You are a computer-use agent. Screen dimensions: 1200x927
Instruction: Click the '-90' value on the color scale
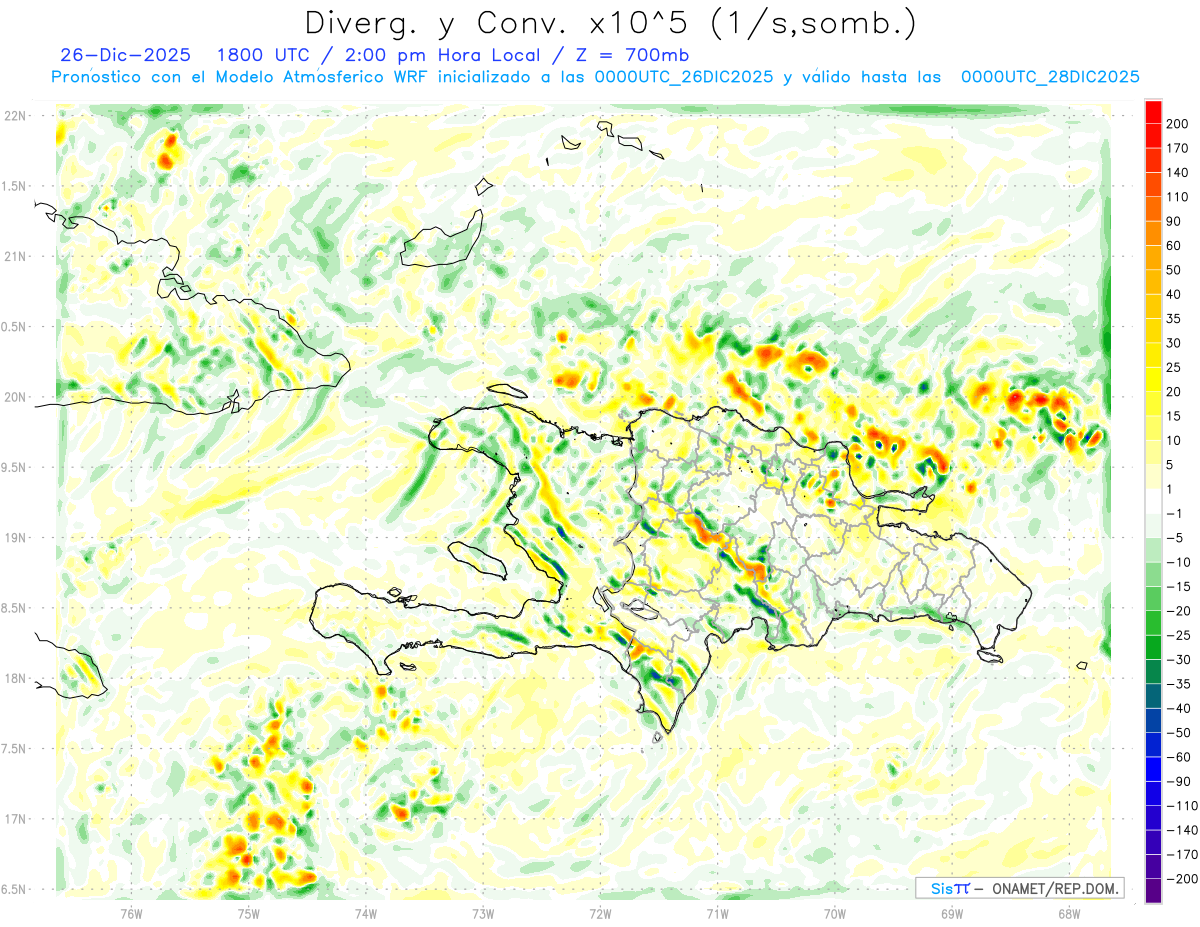pyautogui.click(x=1177, y=781)
